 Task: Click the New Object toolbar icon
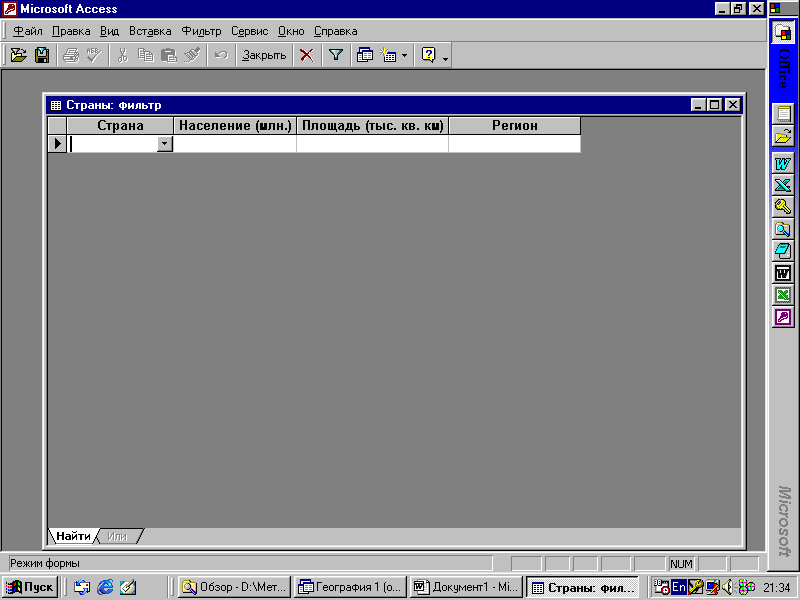389,55
